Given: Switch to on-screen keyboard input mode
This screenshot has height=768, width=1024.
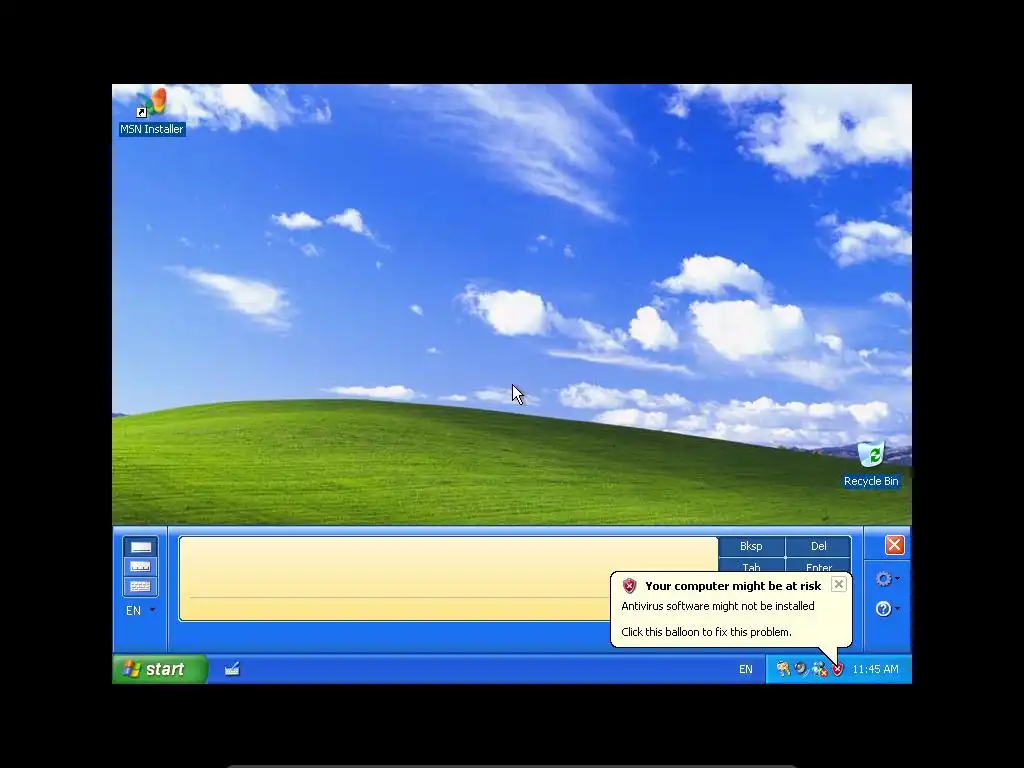Looking at the screenshot, I should 140,586.
